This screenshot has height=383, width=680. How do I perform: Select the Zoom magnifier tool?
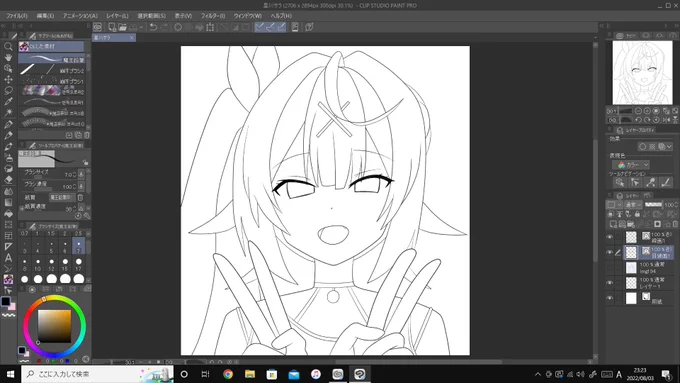[8, 46]
